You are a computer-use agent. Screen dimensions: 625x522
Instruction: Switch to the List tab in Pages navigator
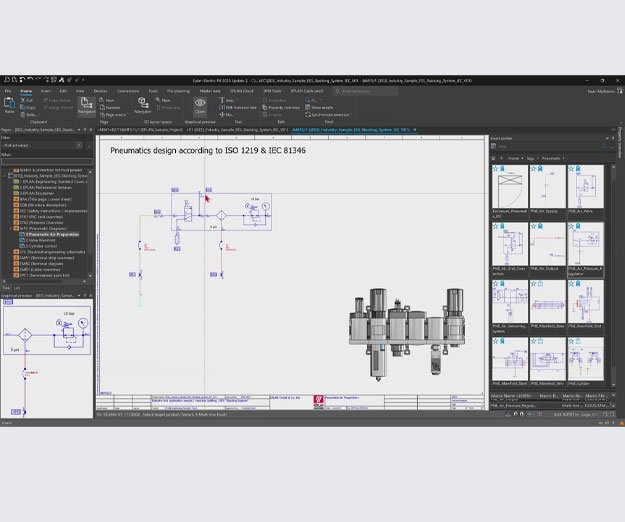tap(17, 288)
